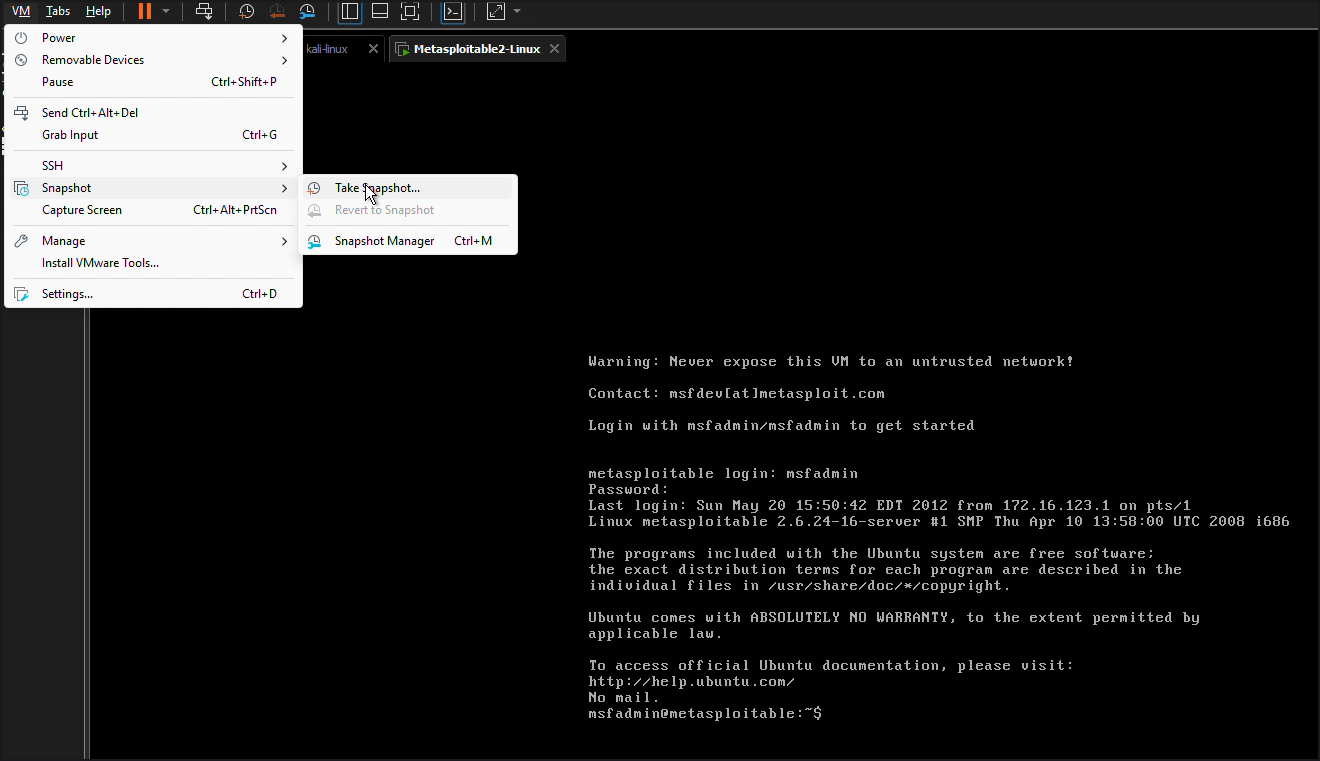The height and width of the screenshot is (761, 1320).
Task: Select the Snapshot menu entry
Action: (x=153, y=188)
